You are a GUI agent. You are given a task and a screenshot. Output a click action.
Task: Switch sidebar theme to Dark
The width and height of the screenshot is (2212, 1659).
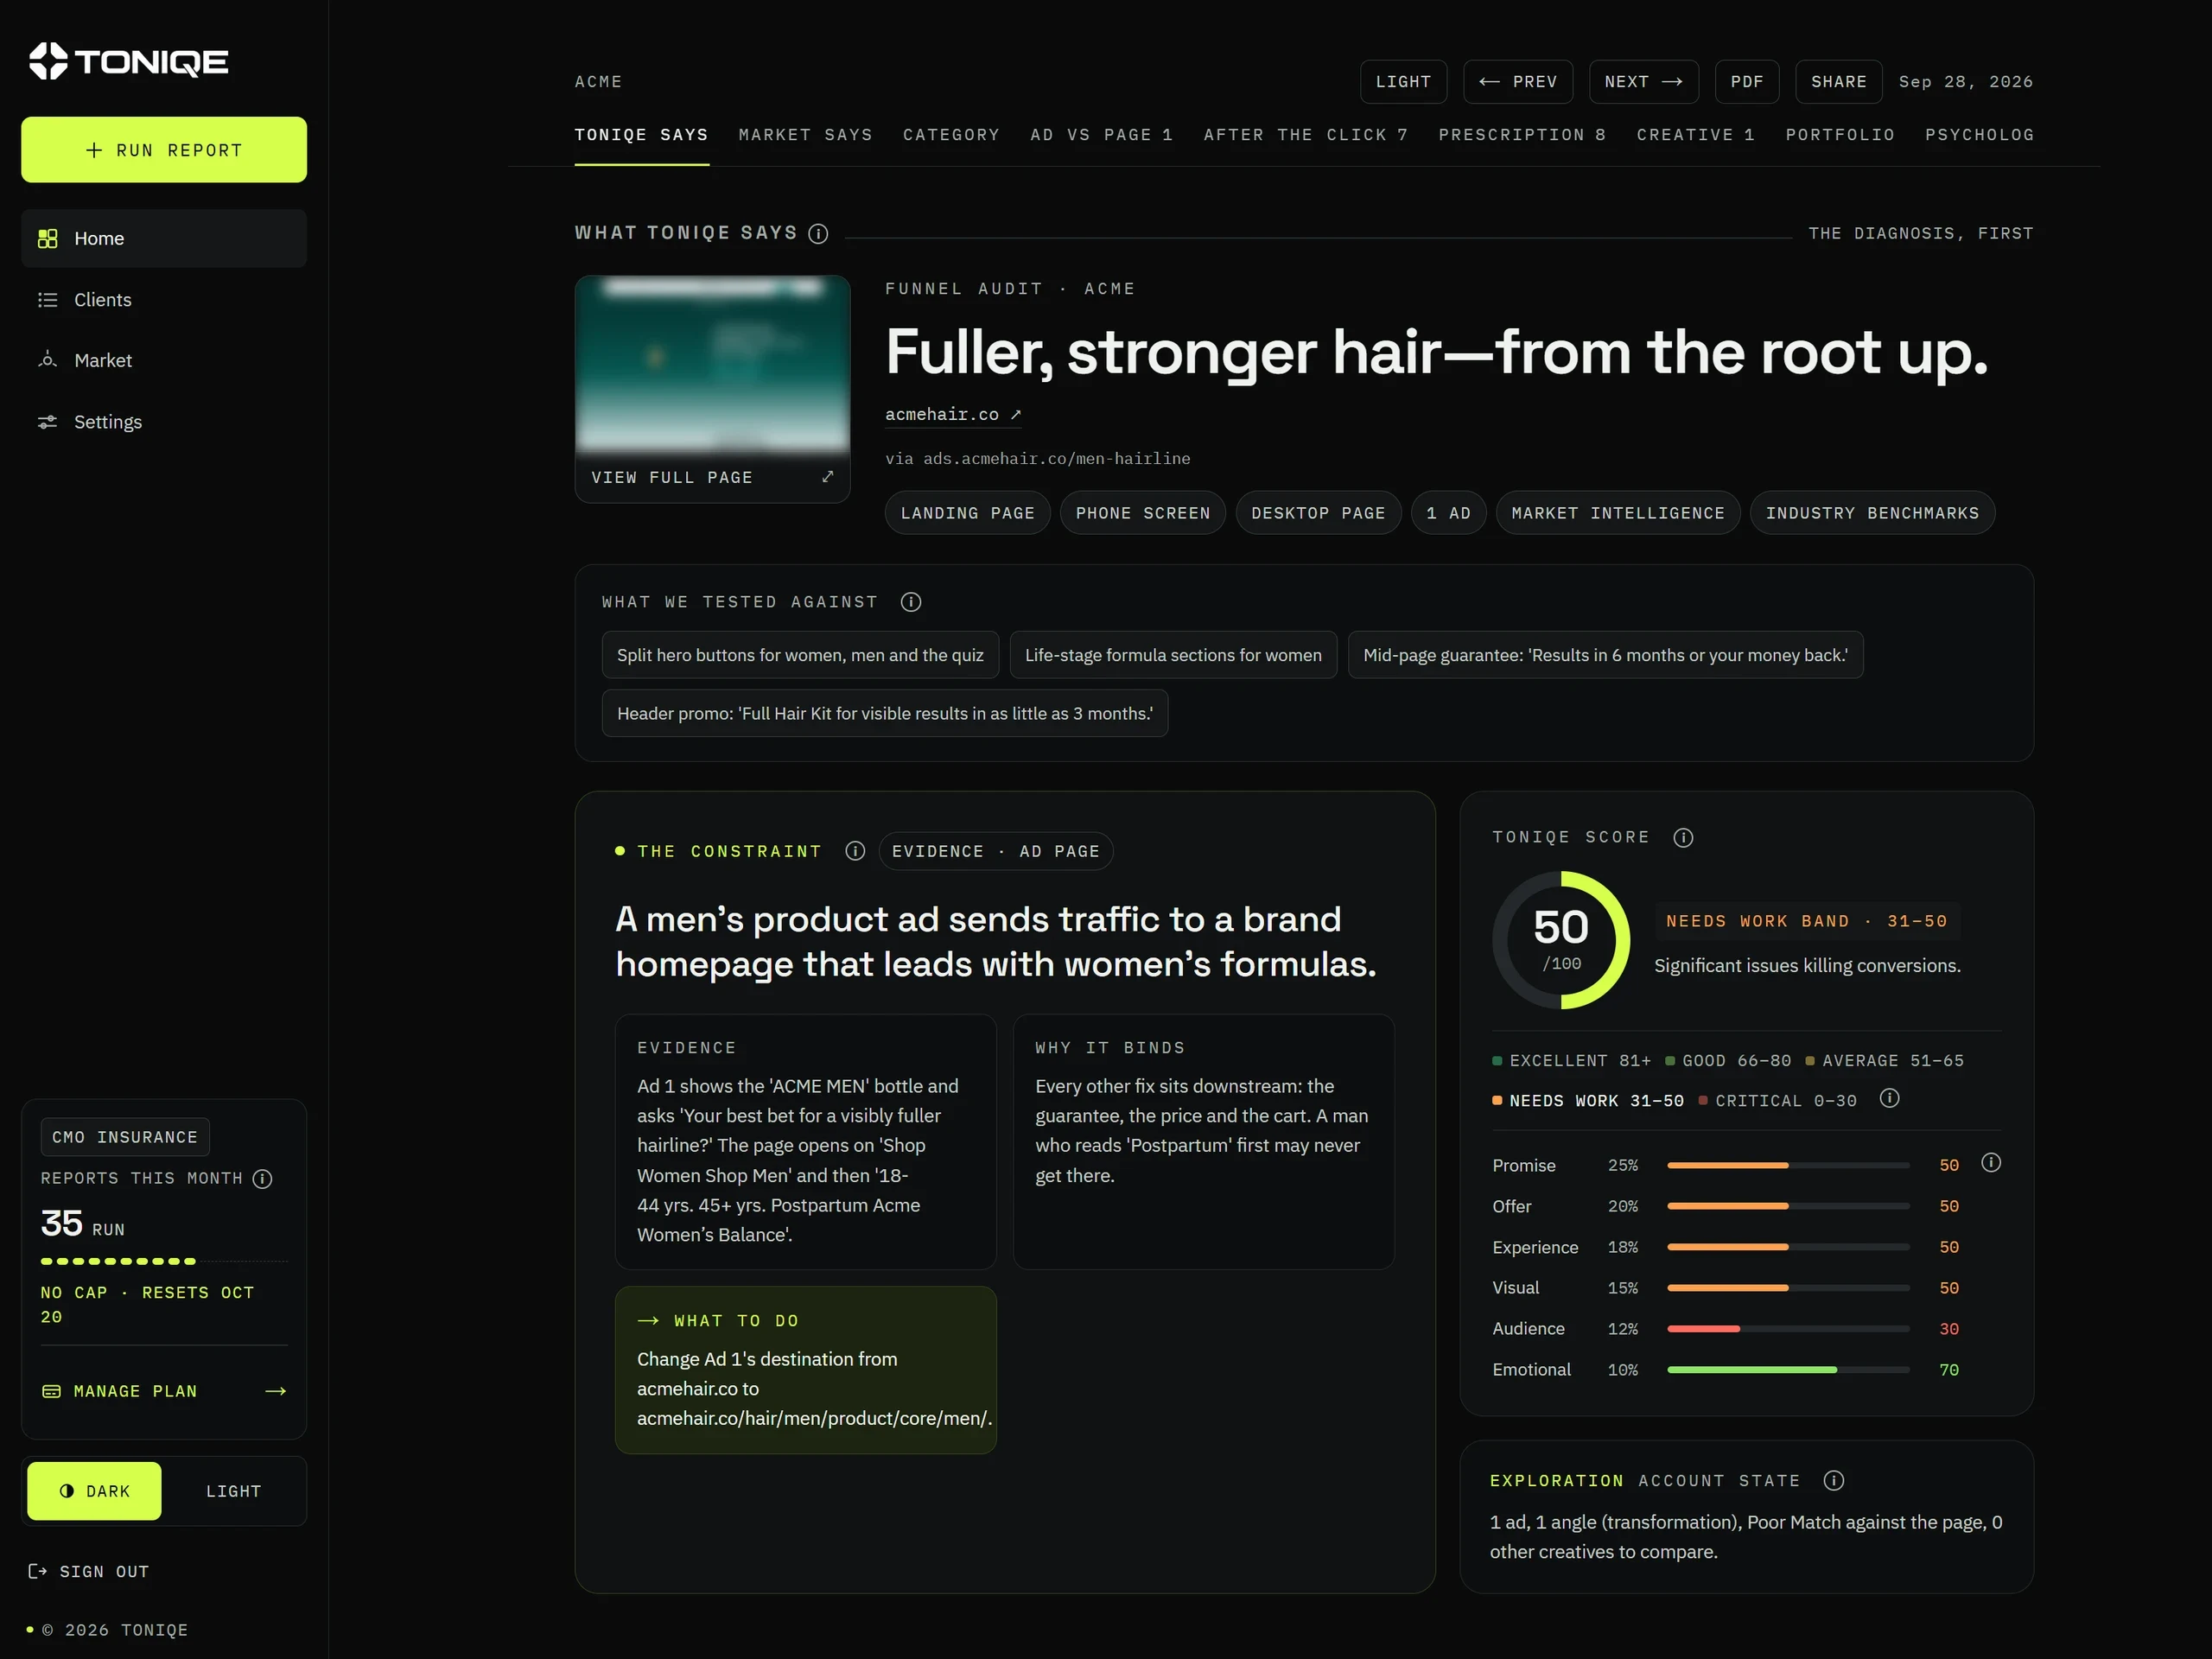click(x=94, y=1491)
